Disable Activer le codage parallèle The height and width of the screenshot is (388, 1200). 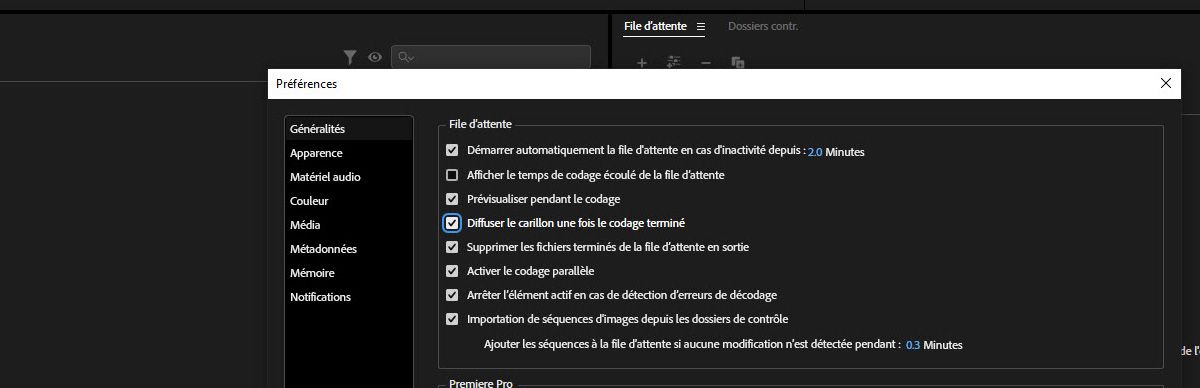click(452, 271)
